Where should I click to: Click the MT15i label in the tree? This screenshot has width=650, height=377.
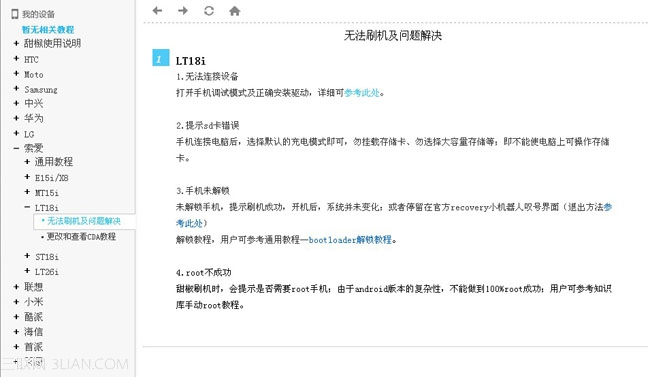47,193
